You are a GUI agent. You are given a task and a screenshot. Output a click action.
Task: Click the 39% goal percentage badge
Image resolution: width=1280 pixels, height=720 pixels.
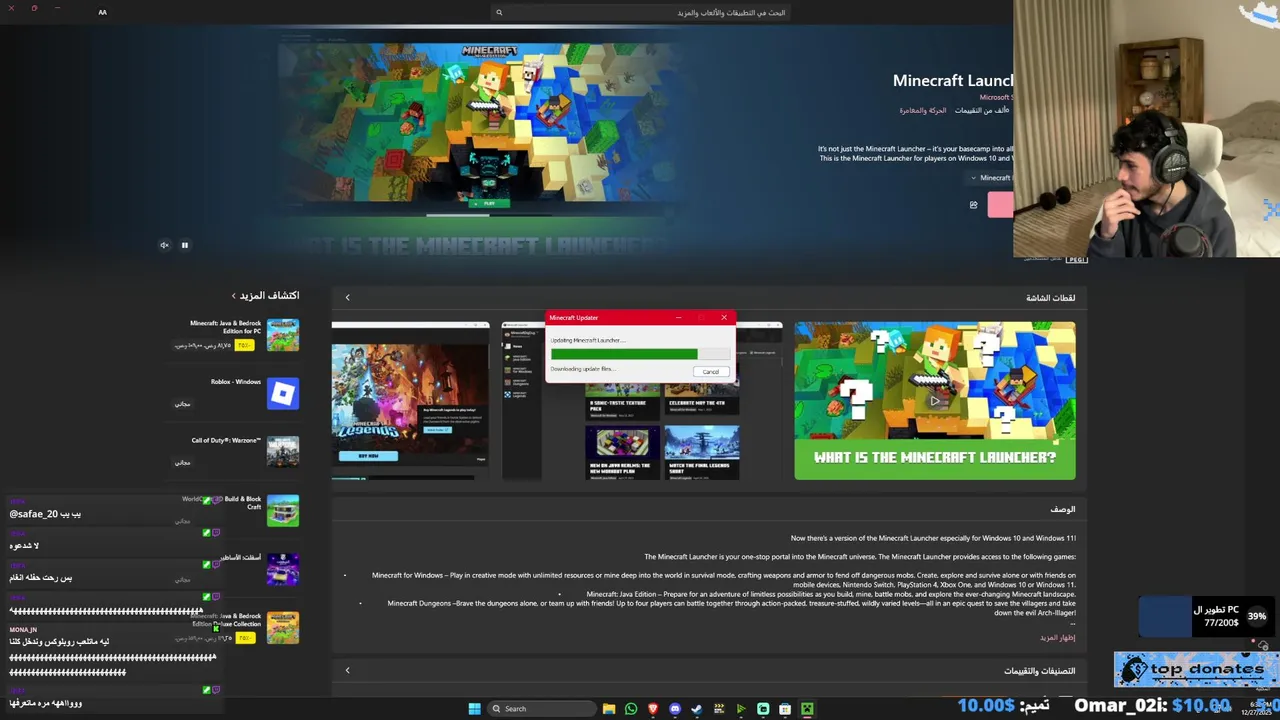pyautogui.click(x=1256, y=616)
